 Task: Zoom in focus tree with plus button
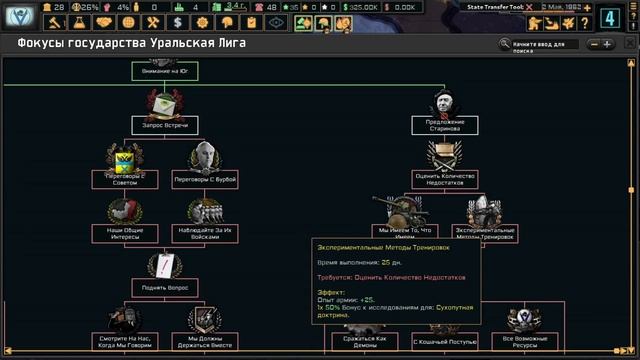click(607, 44)
